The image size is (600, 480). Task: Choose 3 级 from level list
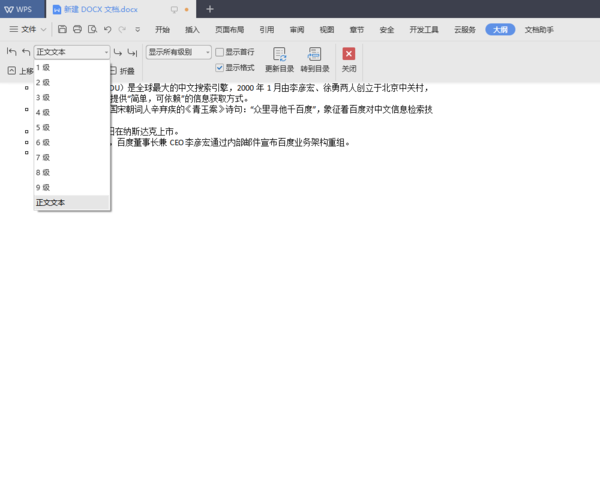pyautogui.click(x=72, y=98)
